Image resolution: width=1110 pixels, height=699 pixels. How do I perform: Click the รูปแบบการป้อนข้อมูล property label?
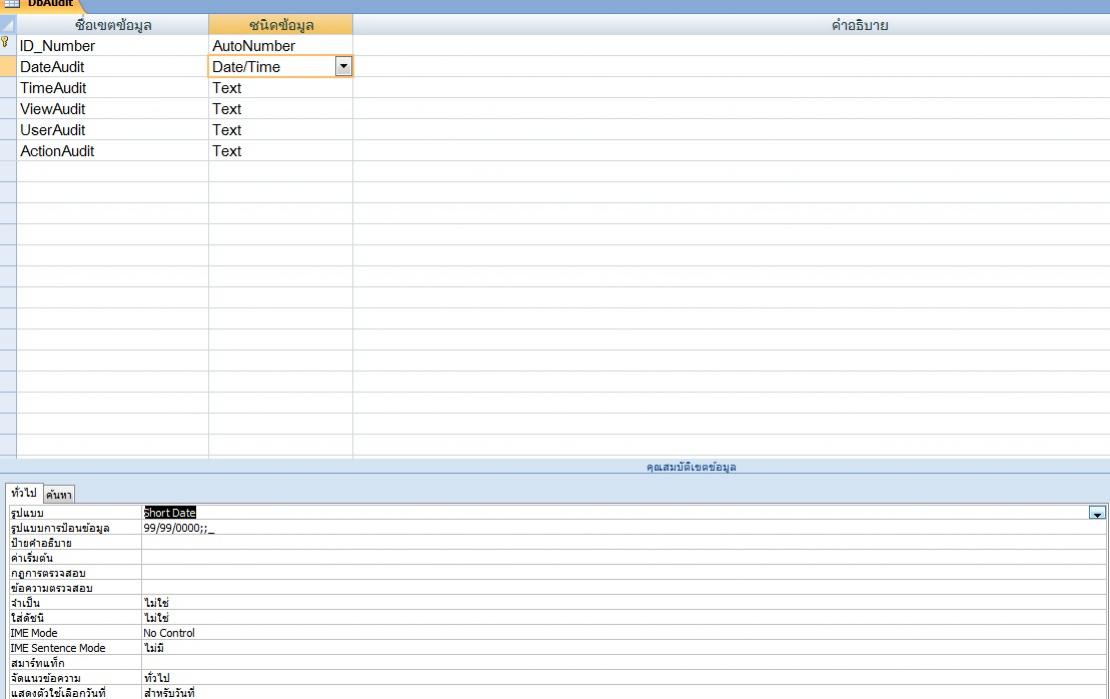coord(60,528)
